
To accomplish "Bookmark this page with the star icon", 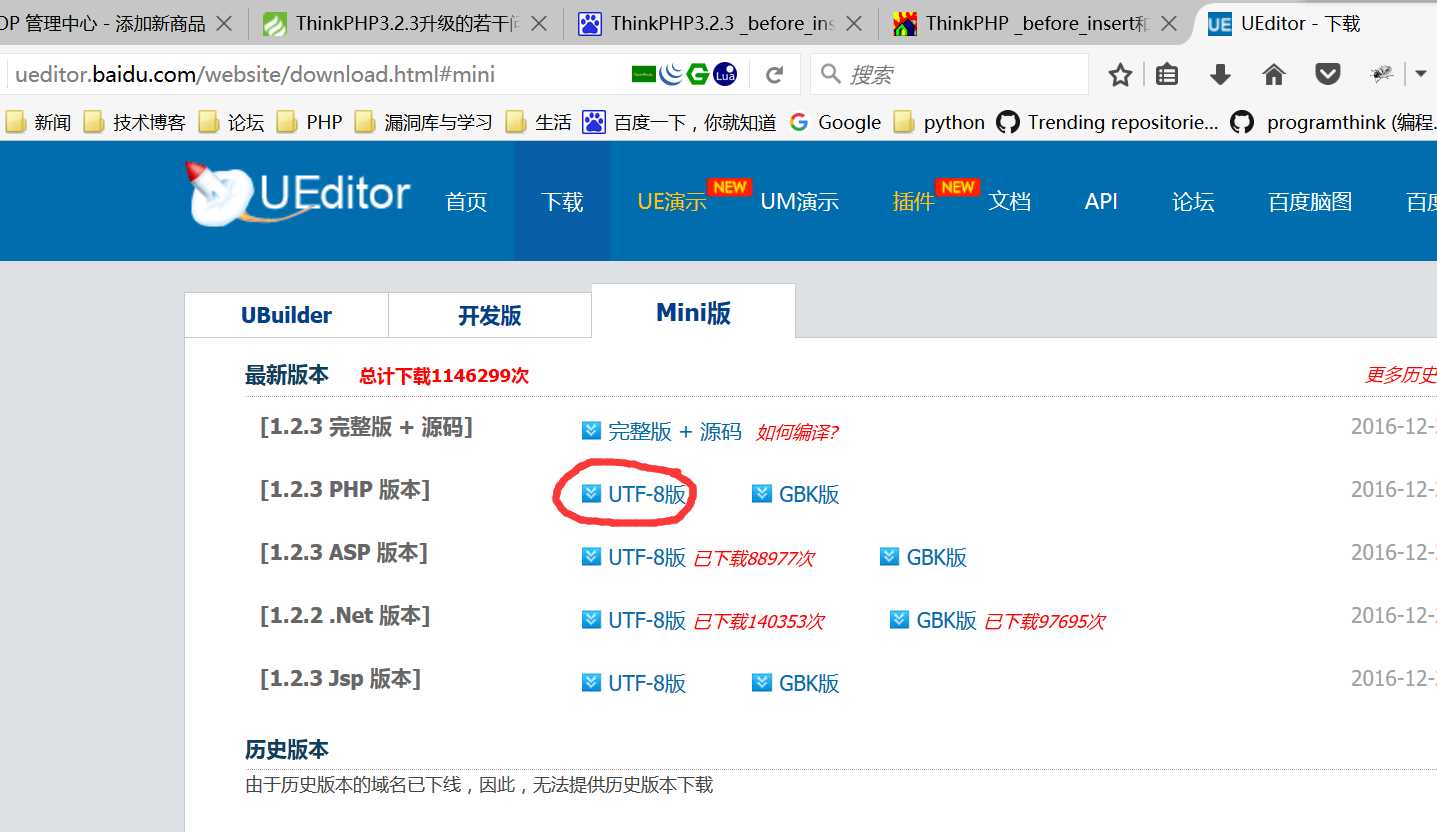I will pos(1121,74).
